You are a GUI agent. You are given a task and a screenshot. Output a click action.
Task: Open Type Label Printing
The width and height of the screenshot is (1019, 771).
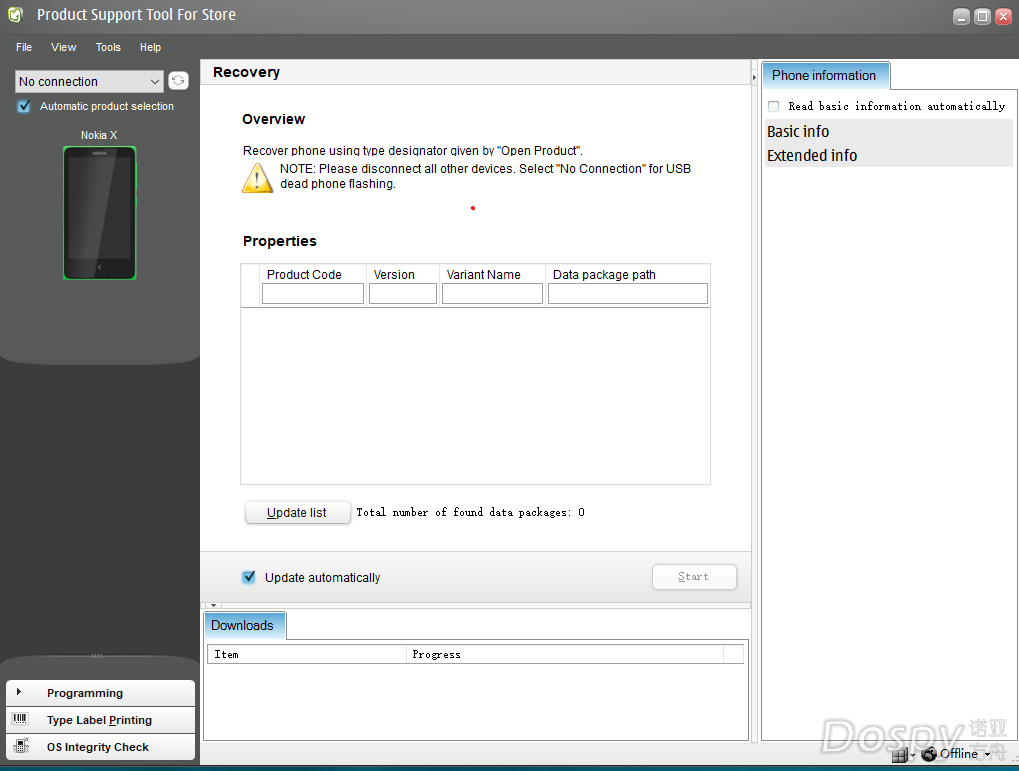point(99,720)
